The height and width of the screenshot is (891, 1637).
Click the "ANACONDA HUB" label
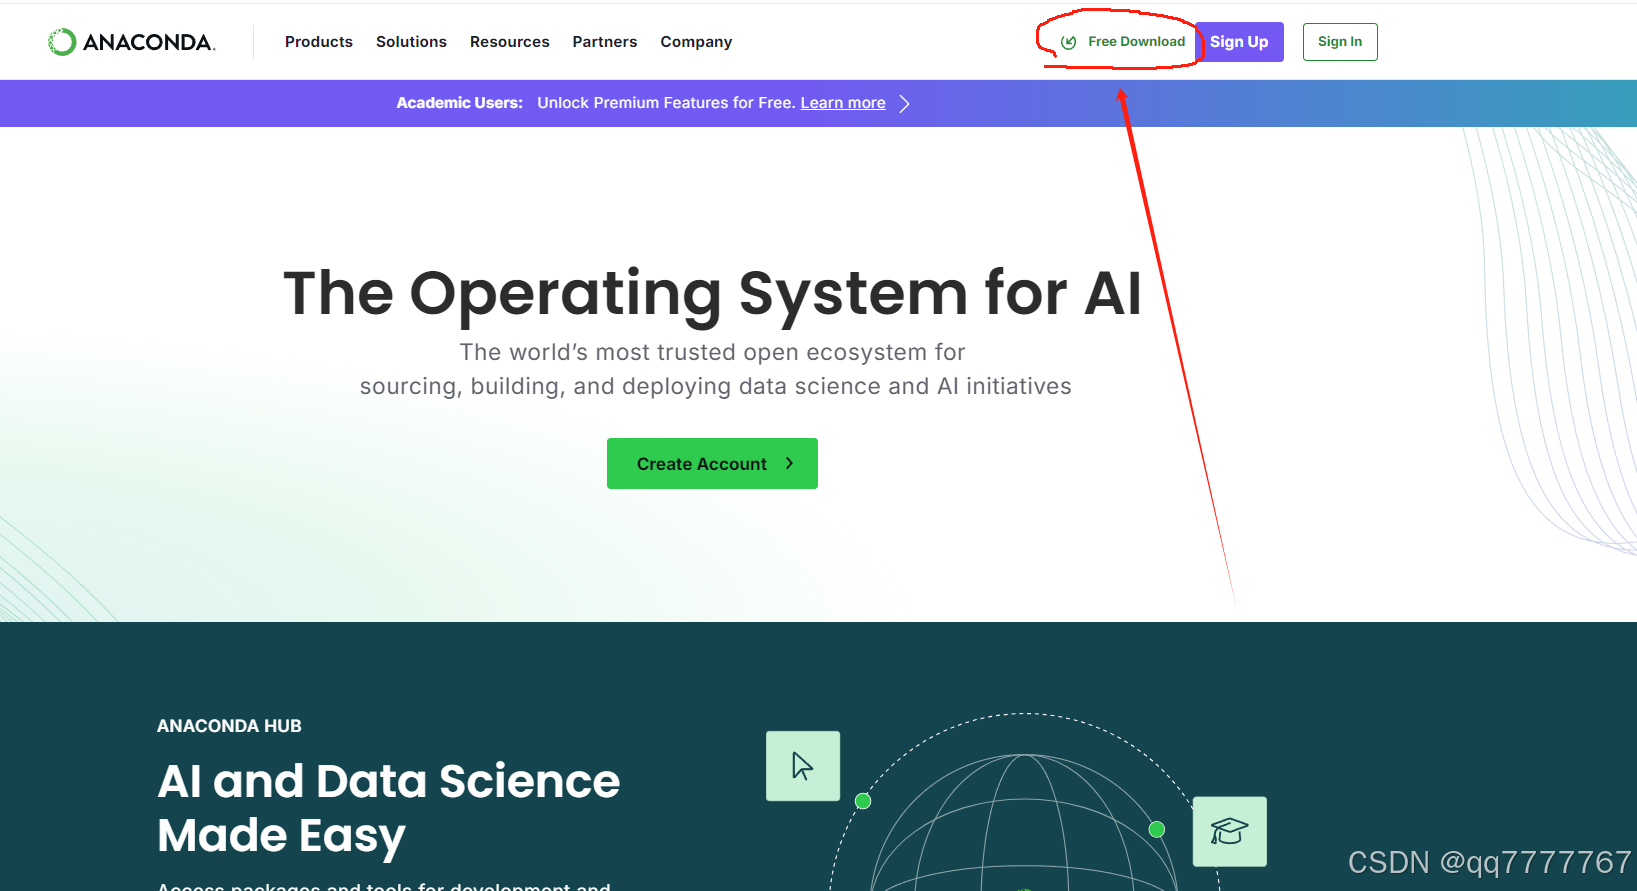229,726
